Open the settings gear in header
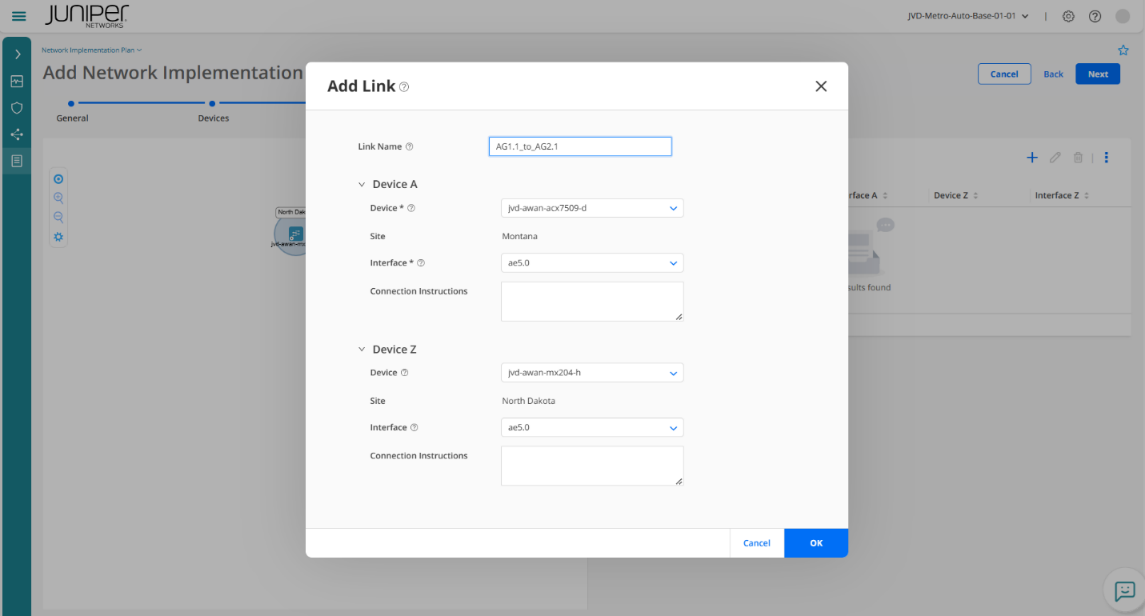The image size is (1145, 616). [1068, 16]
